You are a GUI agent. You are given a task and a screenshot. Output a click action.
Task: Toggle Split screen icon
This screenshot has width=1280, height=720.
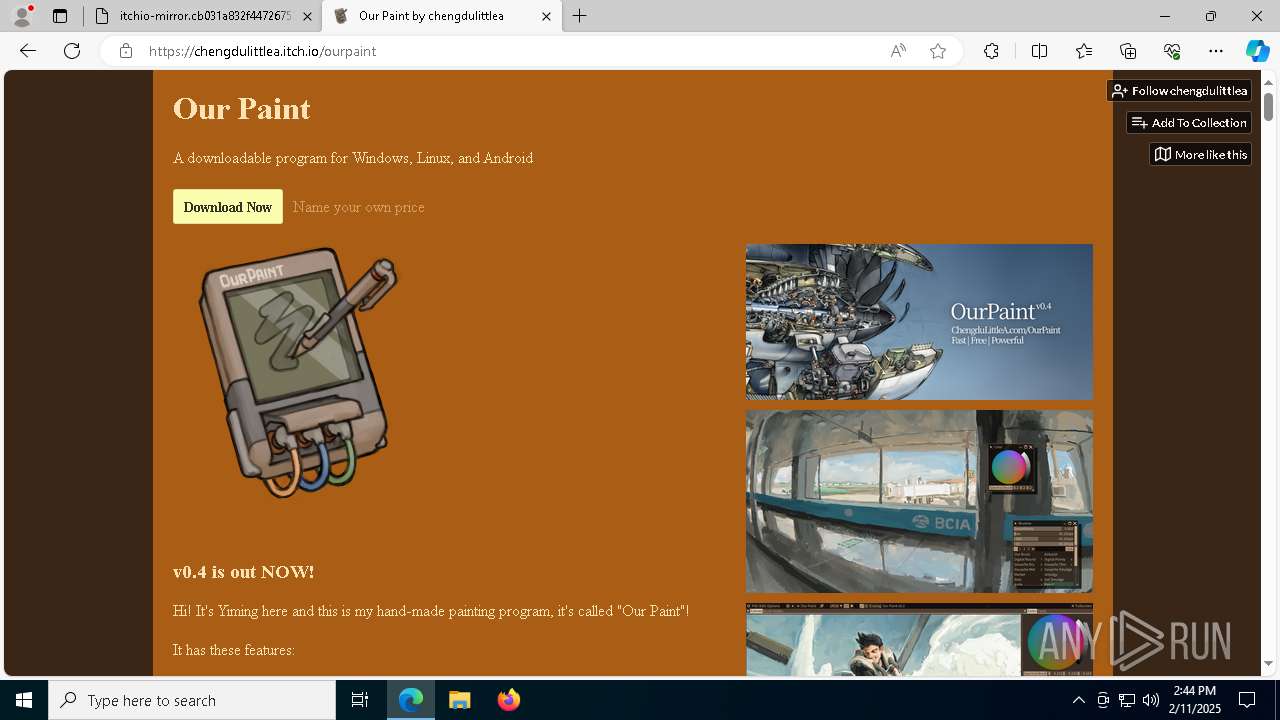(x=1039, y=51)
